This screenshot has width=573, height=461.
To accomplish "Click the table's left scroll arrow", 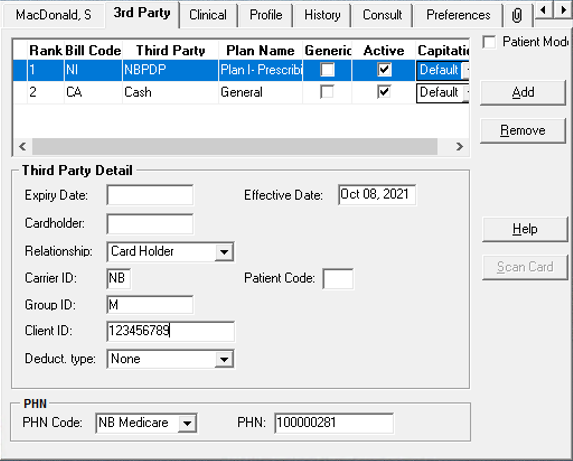I will pos(23,146).
